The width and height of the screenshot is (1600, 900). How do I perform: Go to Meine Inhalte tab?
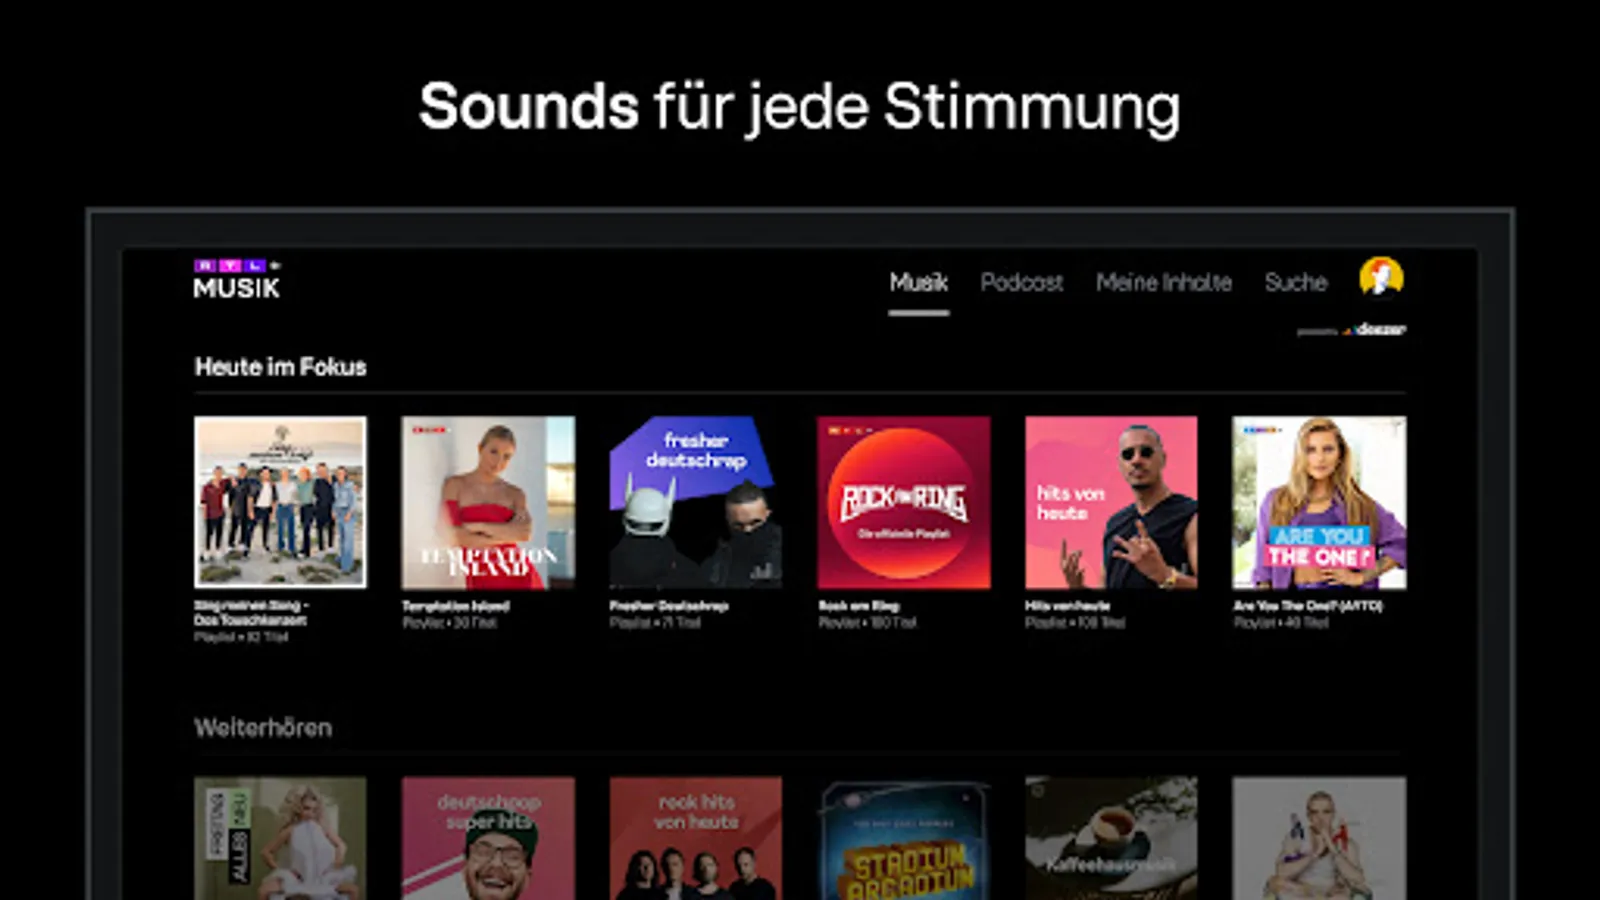click(1163, 282)
